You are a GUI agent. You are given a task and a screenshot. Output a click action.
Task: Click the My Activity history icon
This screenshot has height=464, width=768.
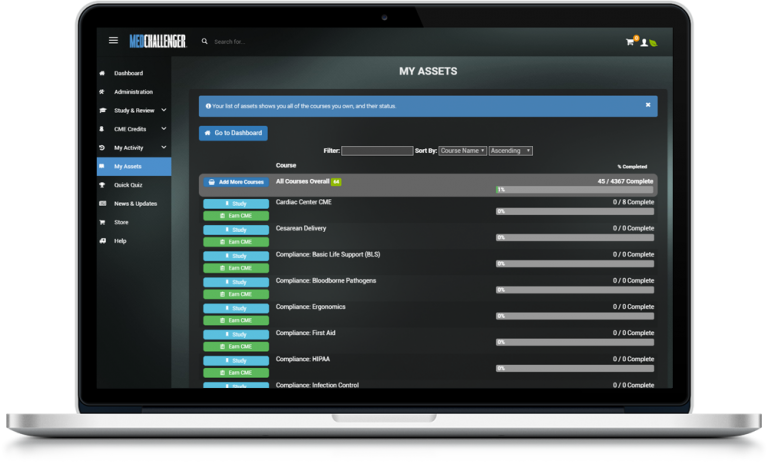[x=102, y=148]
